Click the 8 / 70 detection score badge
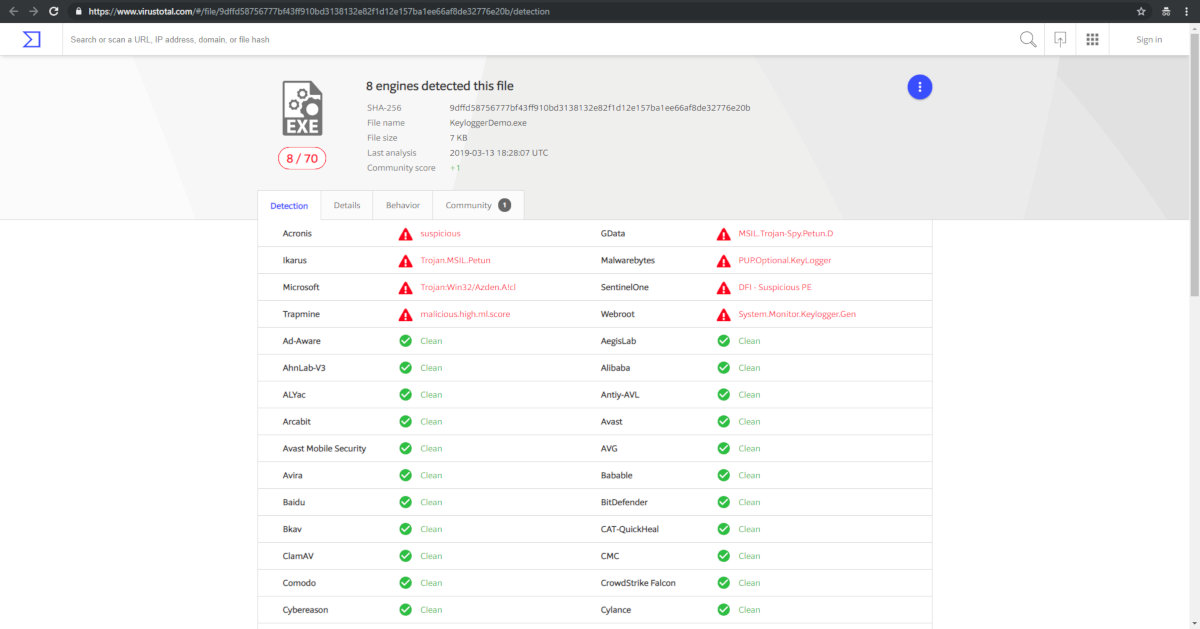Screen dimensions: 1200x629 click(x=302, y=158)
